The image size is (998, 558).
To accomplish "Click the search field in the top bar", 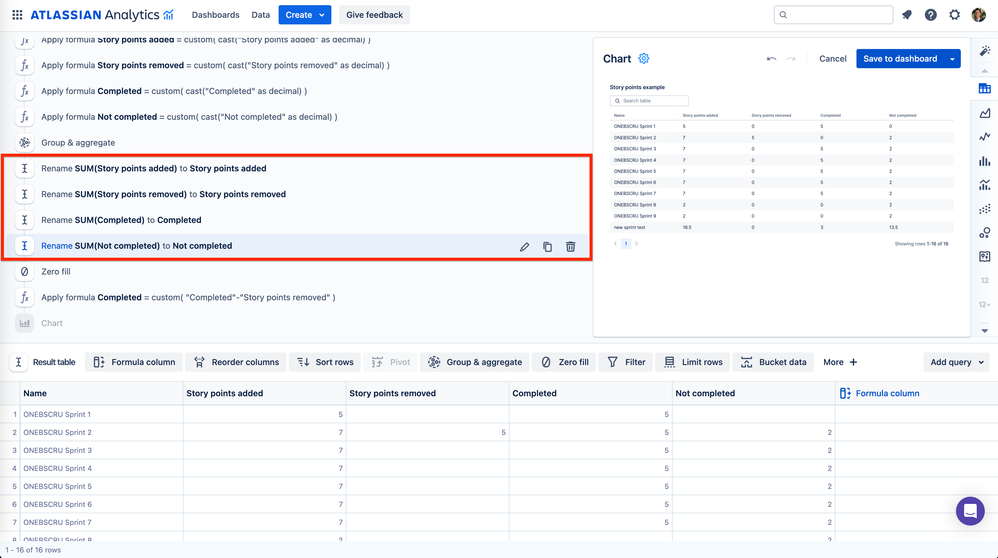I will pyautogui.click(x=833, y=15).
